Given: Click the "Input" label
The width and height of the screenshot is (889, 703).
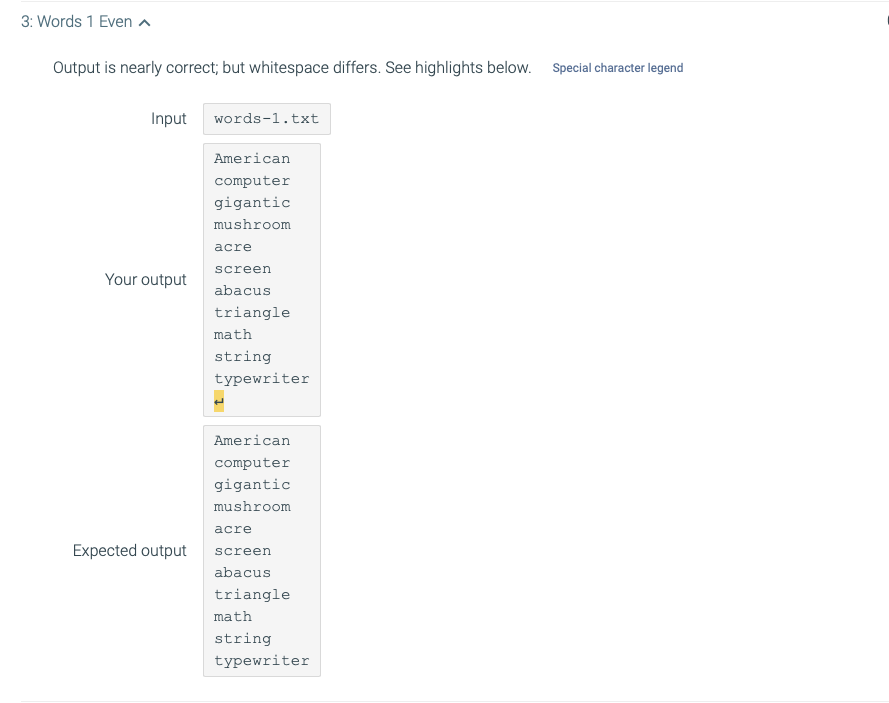Looking at the screenshot, I should coord(169,118).
